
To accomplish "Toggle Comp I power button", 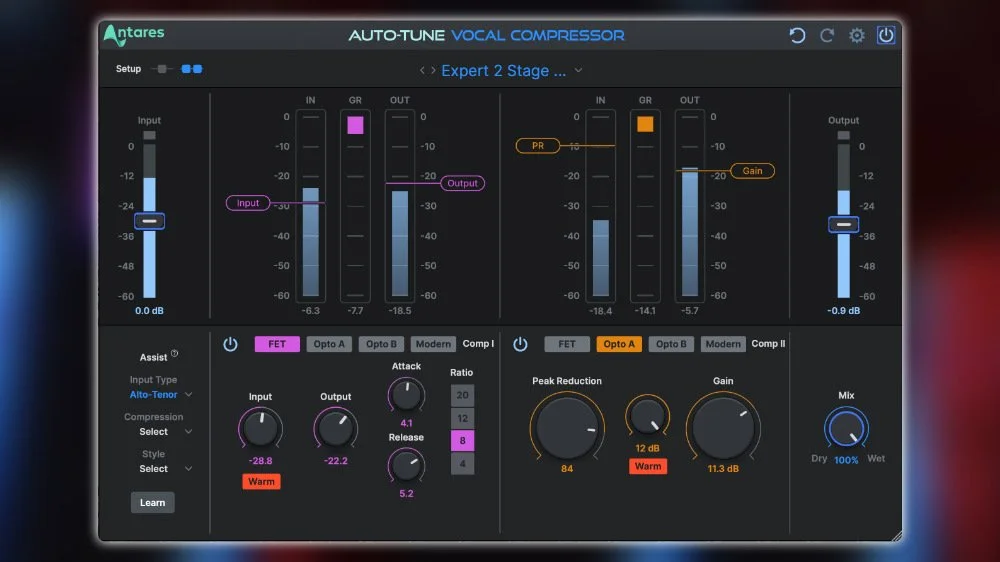I will pos(230,344).
